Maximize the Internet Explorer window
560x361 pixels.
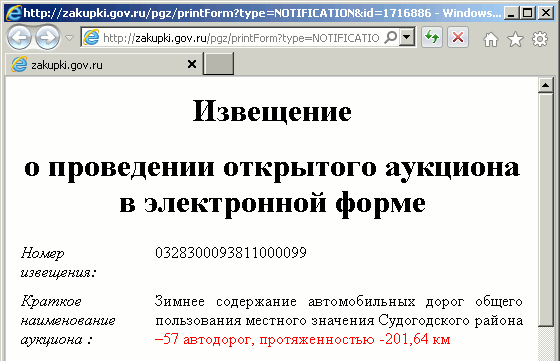[x=528, y=13]
